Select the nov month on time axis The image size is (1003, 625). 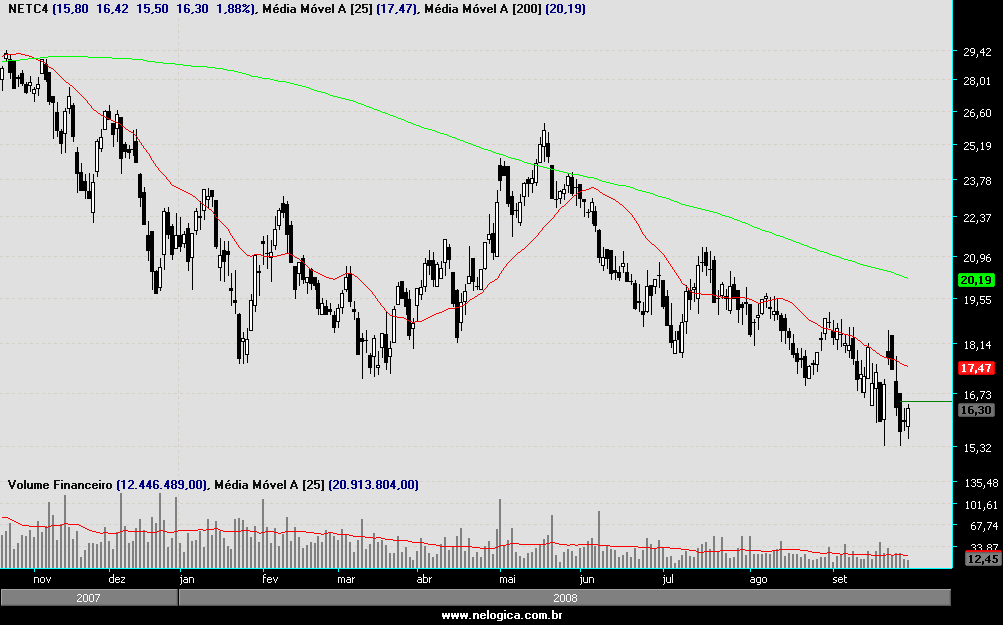[x=42, y=580]
